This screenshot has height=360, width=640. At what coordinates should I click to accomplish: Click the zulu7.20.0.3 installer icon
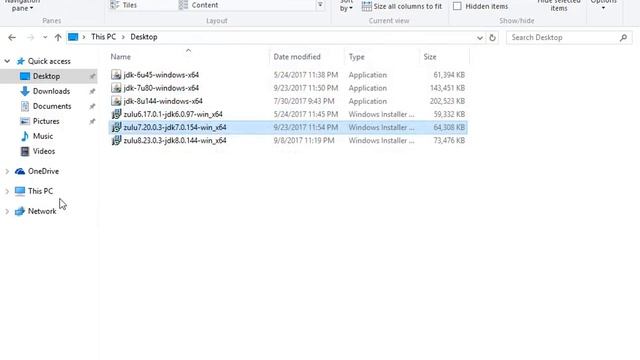pos(116,127)
